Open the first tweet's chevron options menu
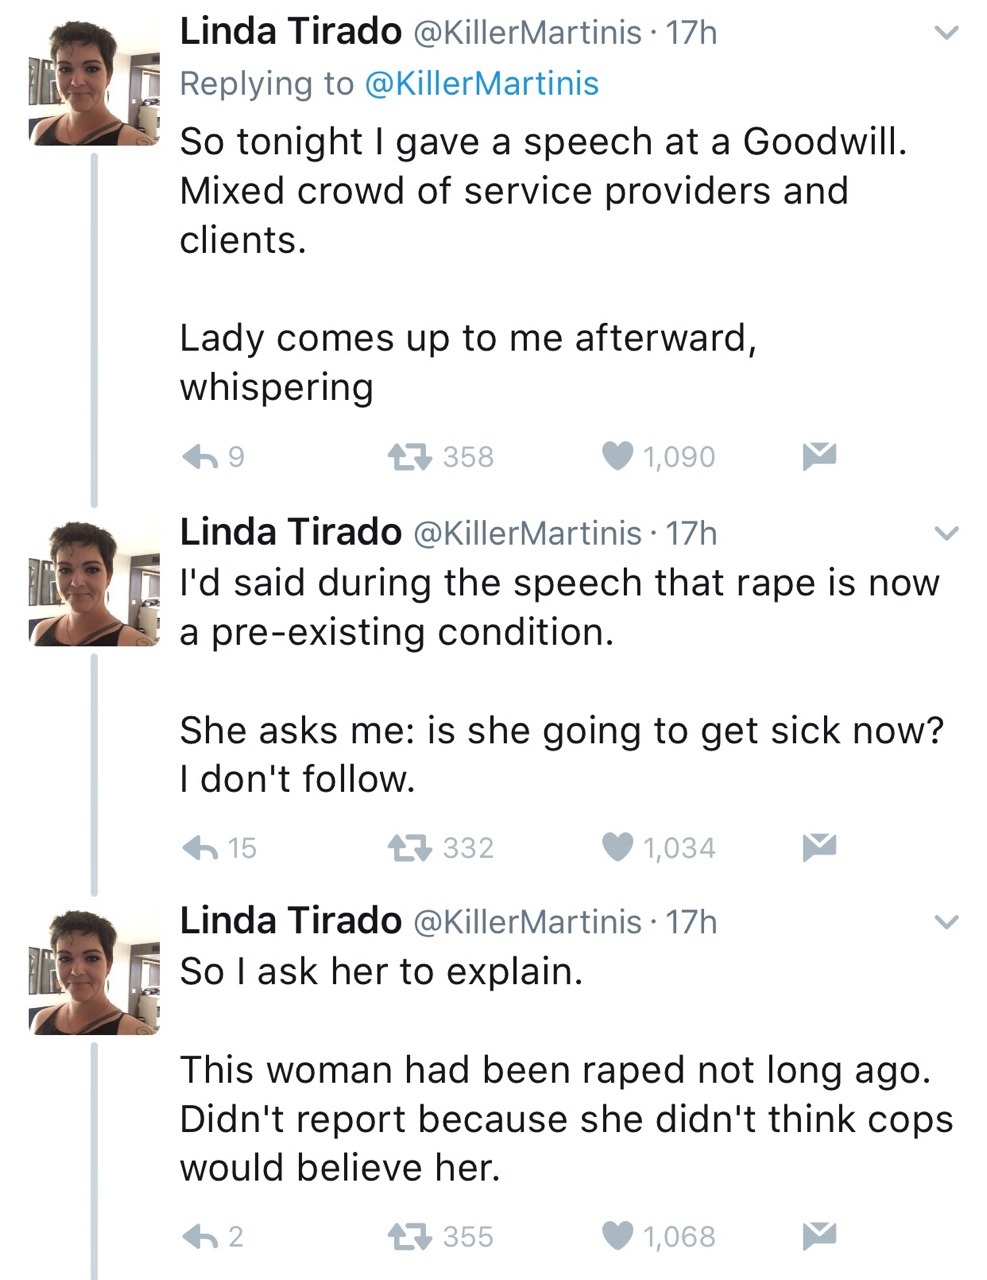This screenshot has width=987, height=1280. 945,34
